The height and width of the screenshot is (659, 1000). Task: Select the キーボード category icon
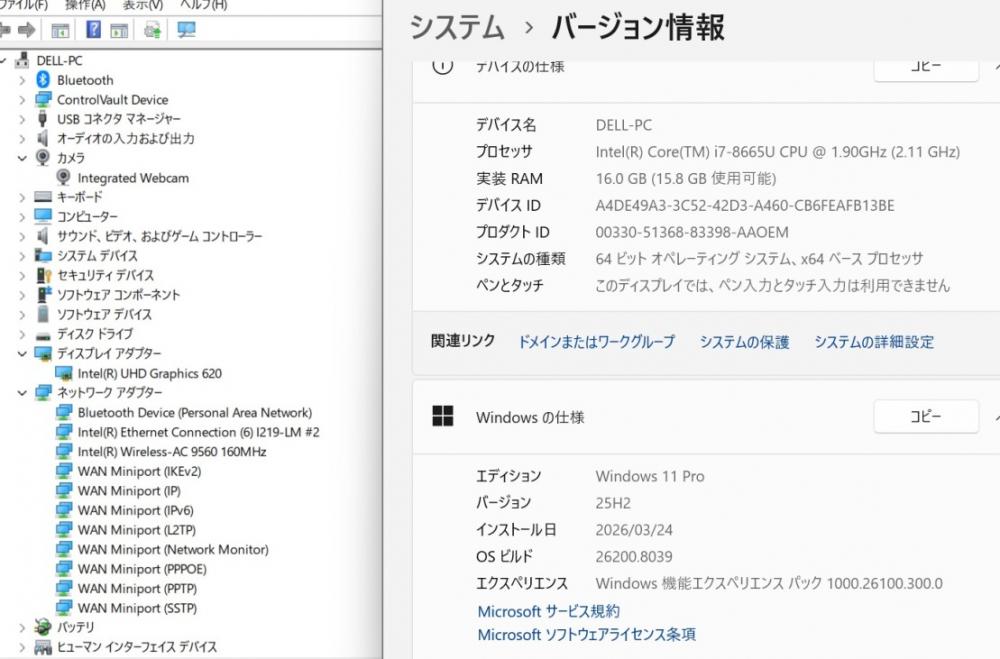tap(43, 196)
